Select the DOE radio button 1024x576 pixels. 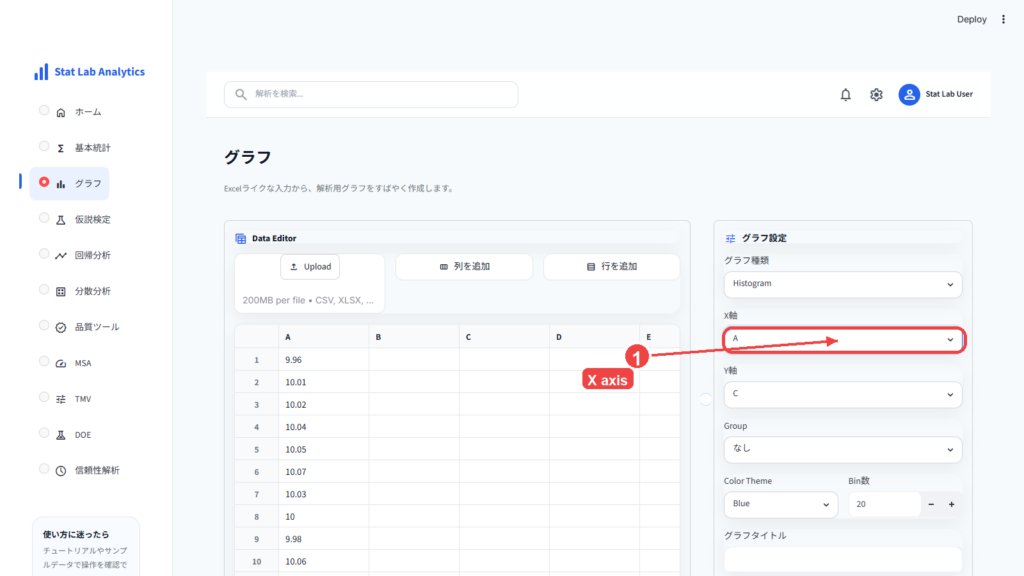click(44, 433)
